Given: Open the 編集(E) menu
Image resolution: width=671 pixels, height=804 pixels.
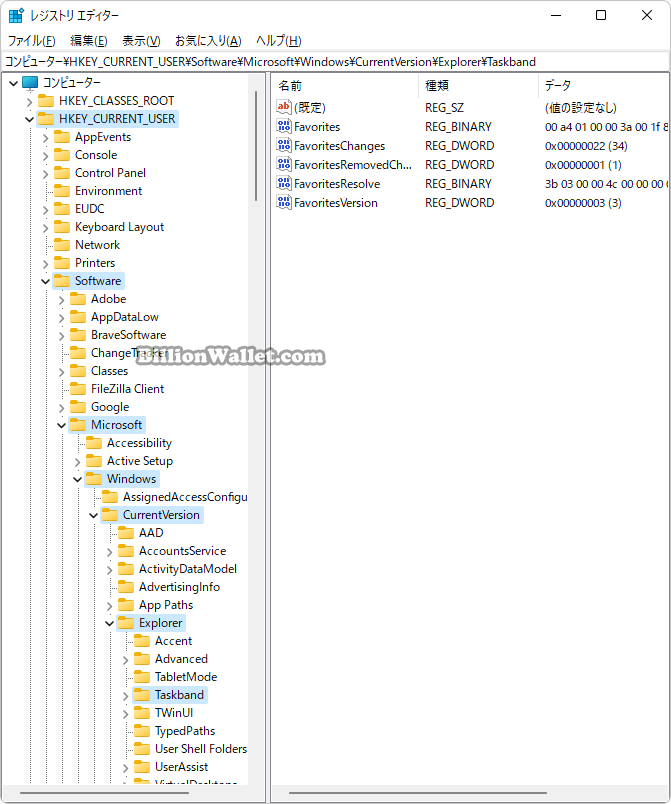Looking at the screenshot, I should point(89,41).
